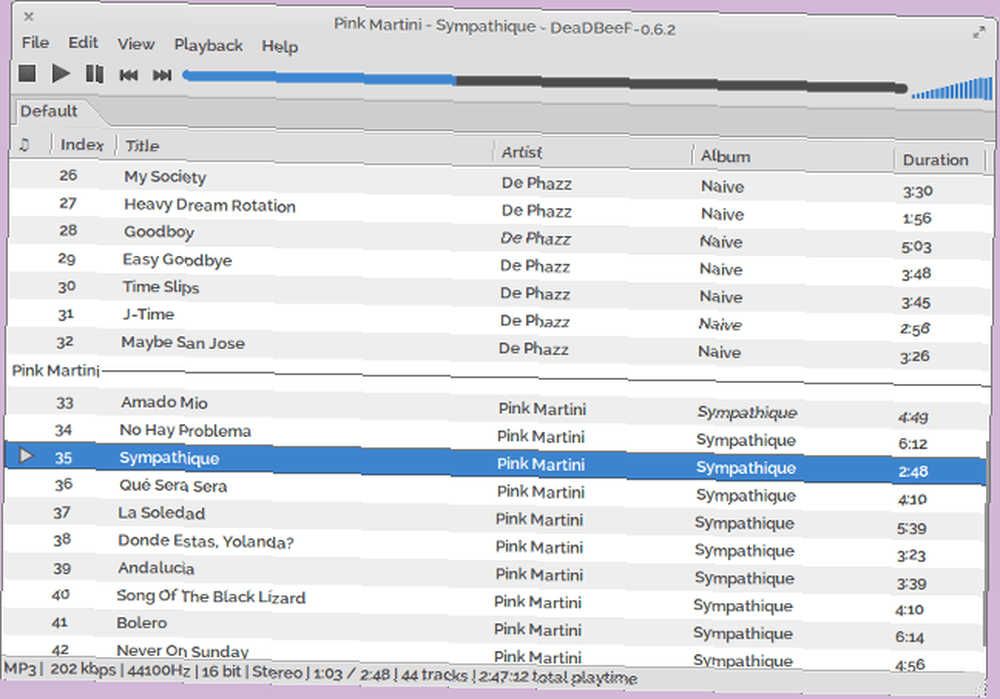Open the Edit menu
This screenshot has height=699, width=1000.
(83, 43)
